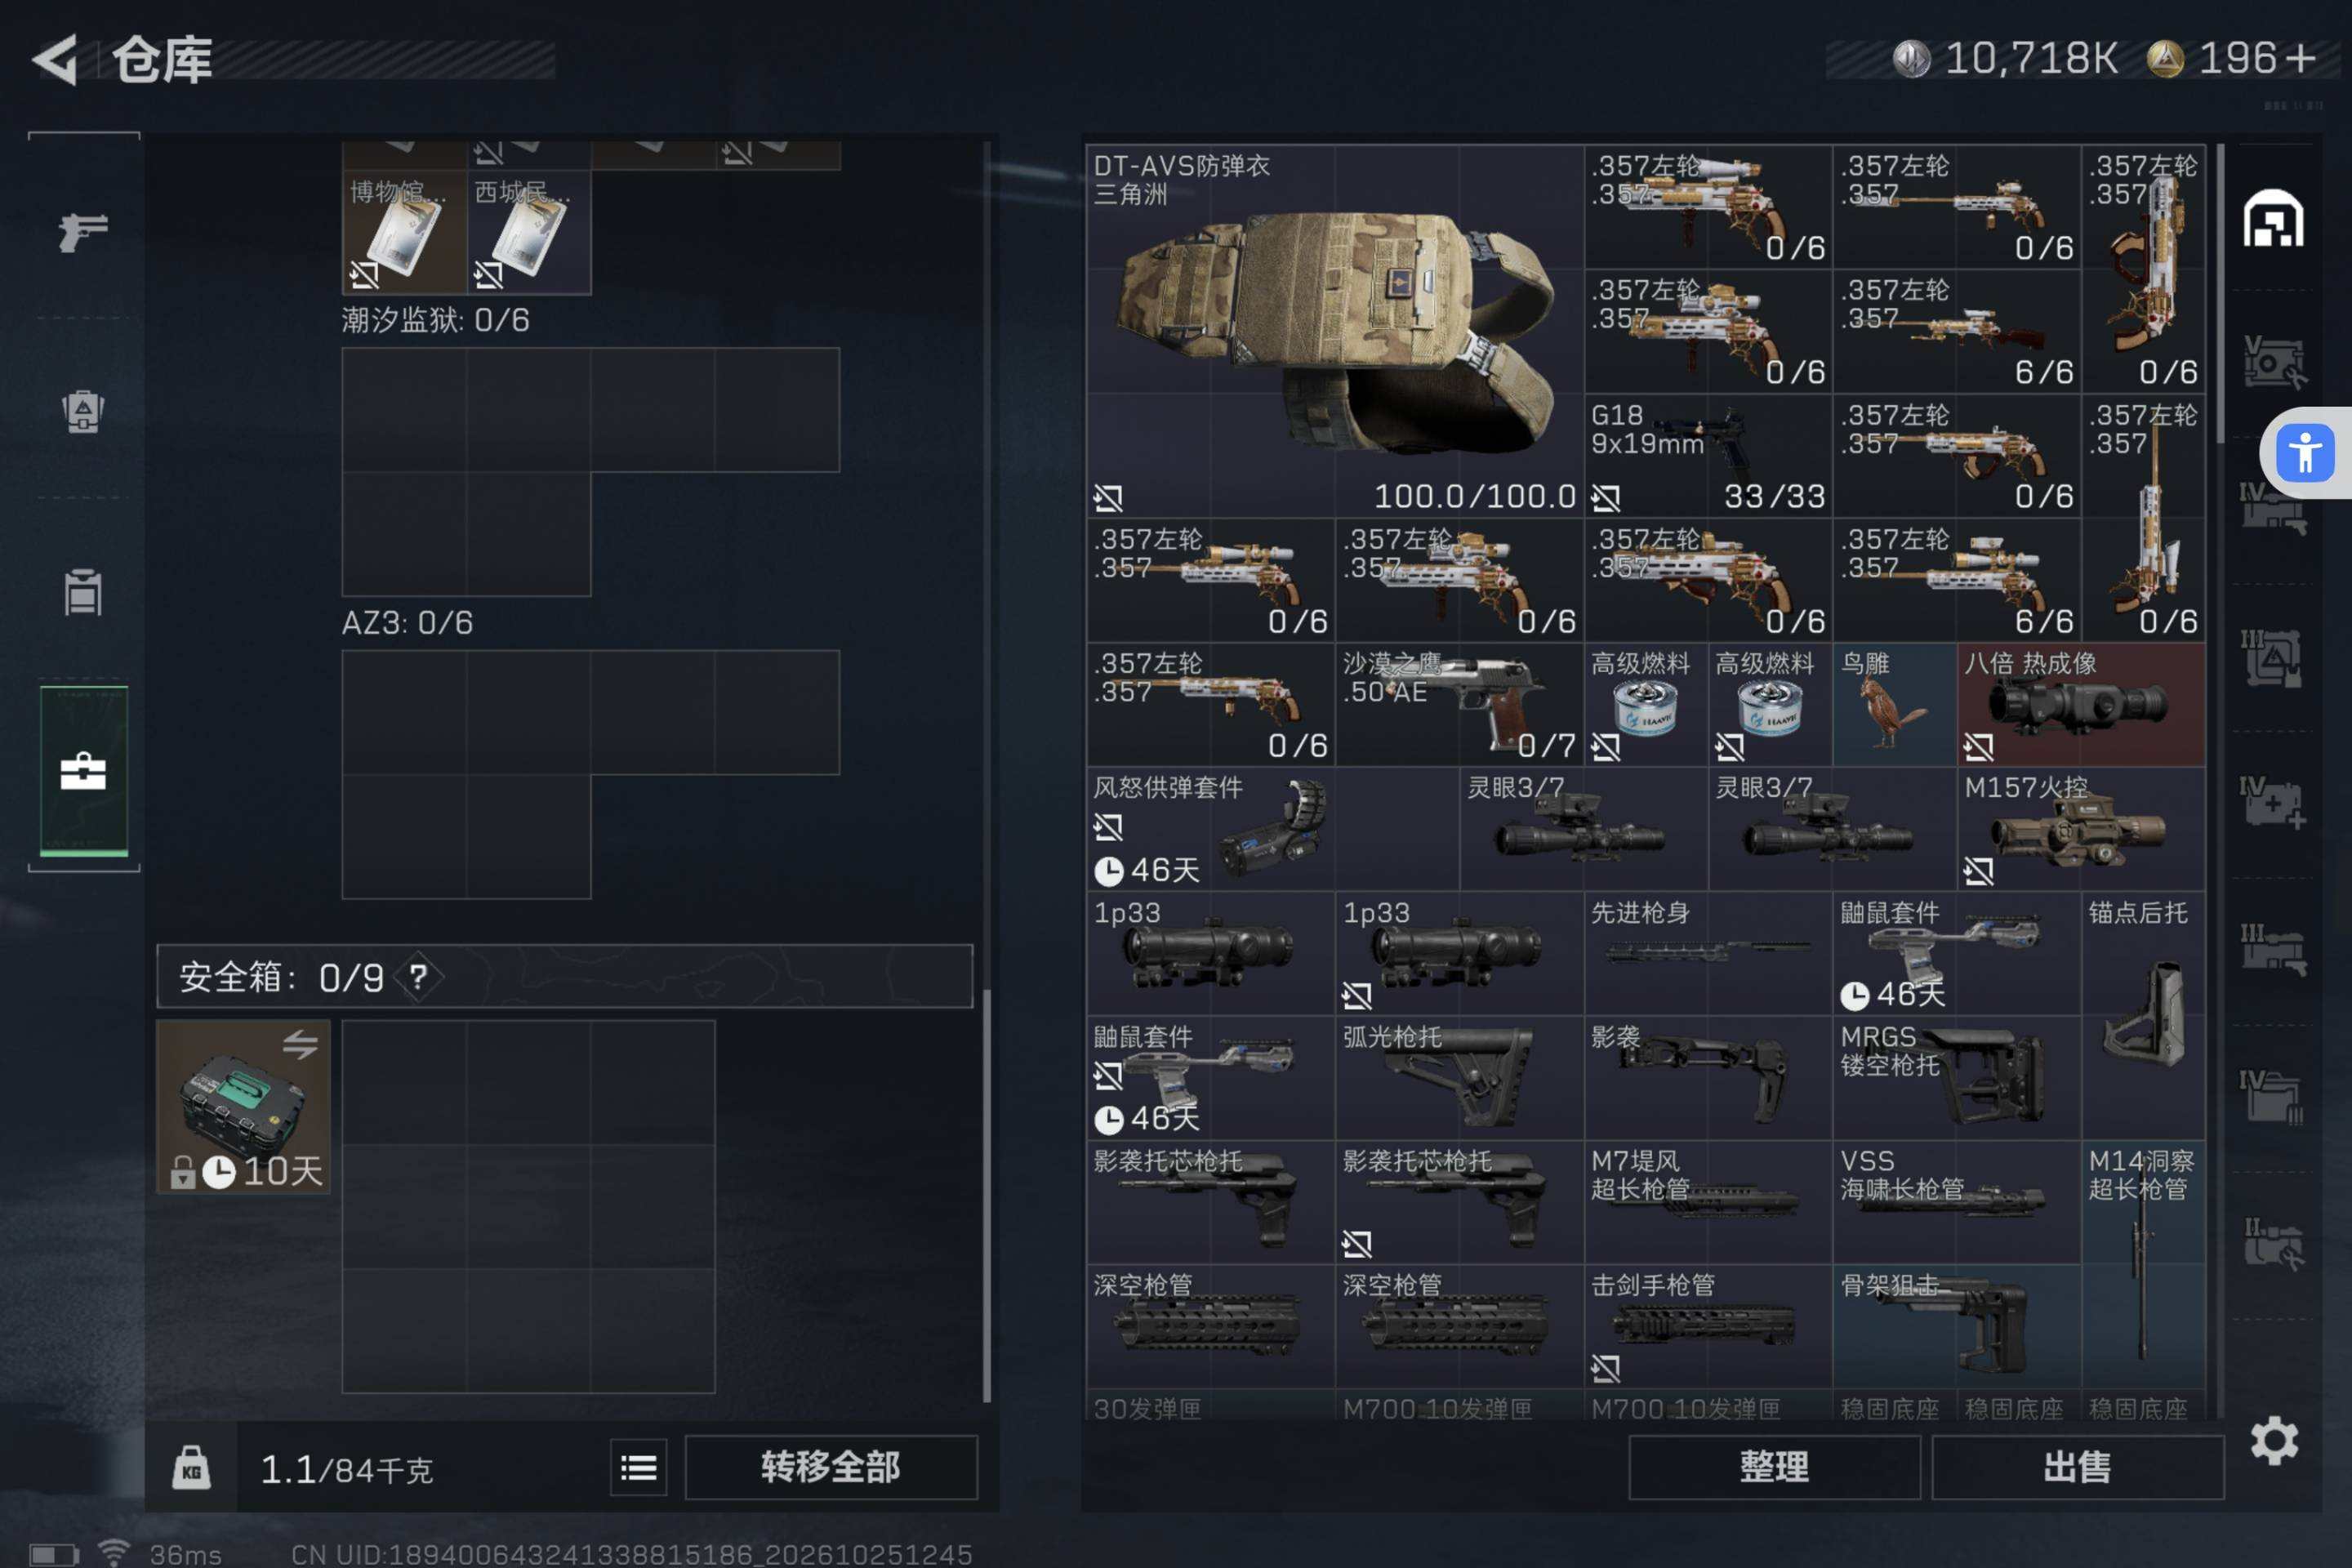Image resolution: width=2352 pixels, height=1568 pixels.
Task: Select the 八倍 热成像 thermal scope
Action: pos(2081,704)
